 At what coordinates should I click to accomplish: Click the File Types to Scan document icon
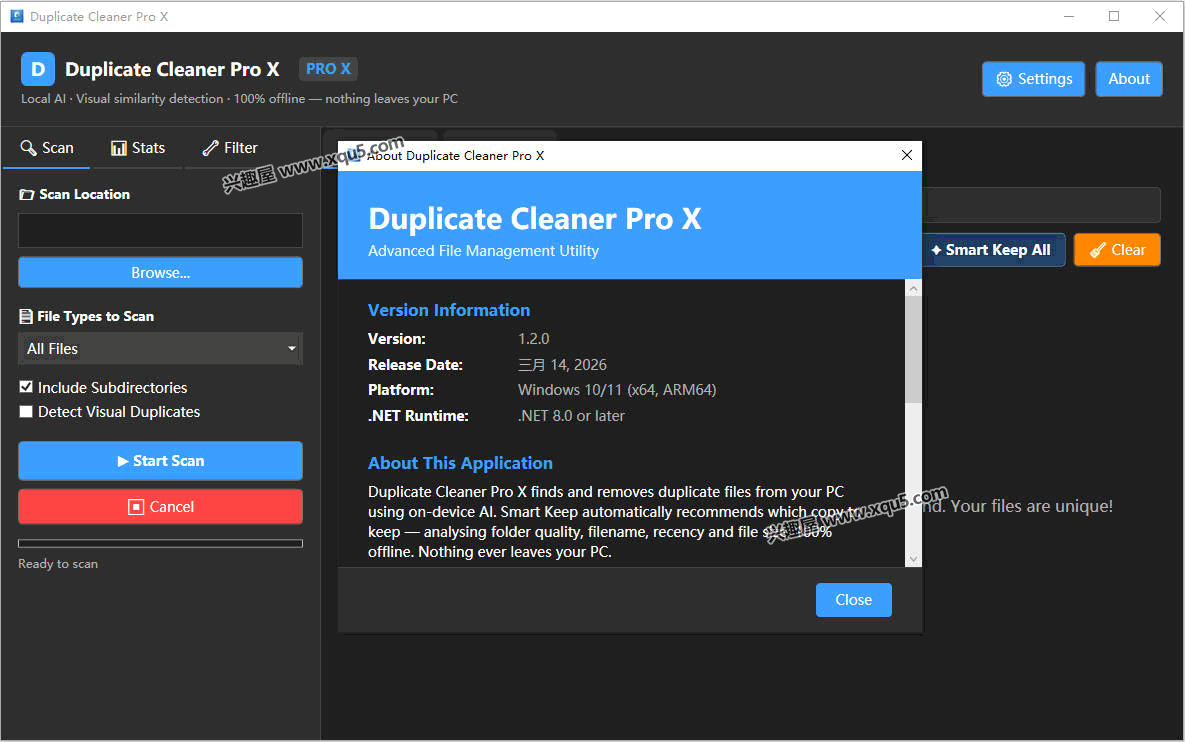(26, 317)
